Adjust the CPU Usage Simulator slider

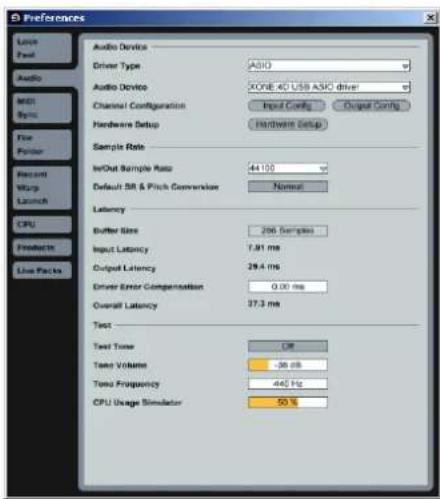[288, 402]
